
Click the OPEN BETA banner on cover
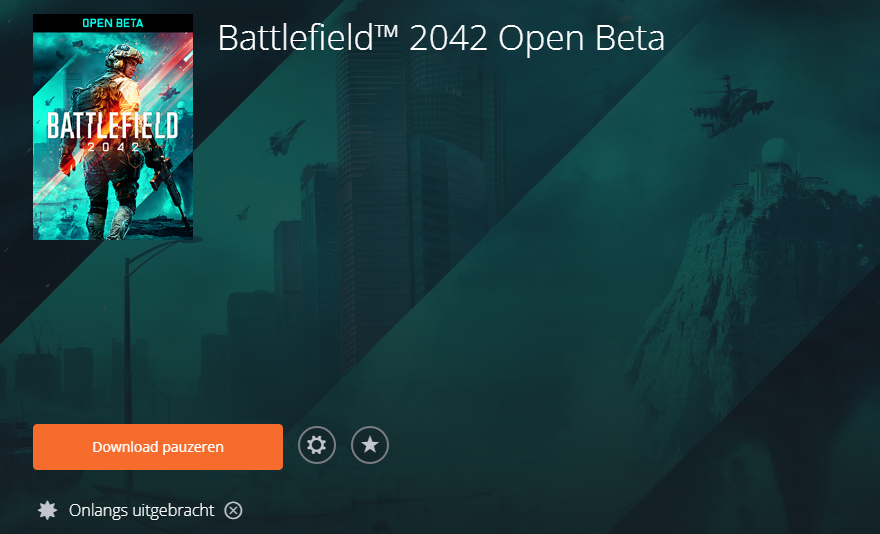pyautogui.click(x=113, y=23)
